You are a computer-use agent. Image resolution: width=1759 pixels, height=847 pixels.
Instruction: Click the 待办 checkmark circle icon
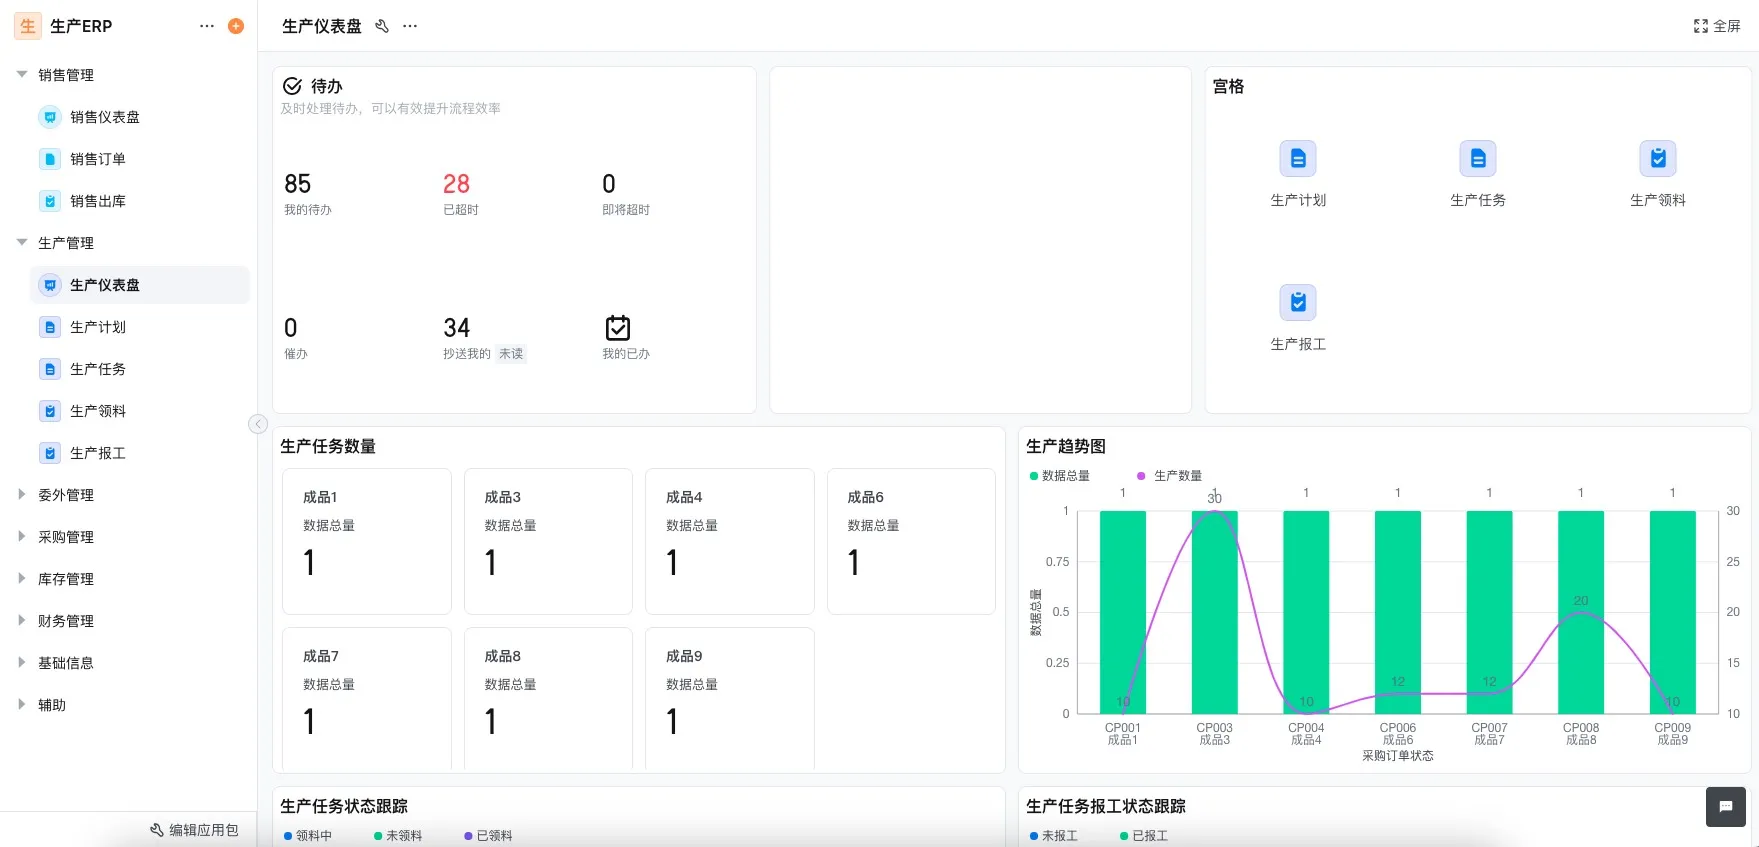[x=292, y=86]
